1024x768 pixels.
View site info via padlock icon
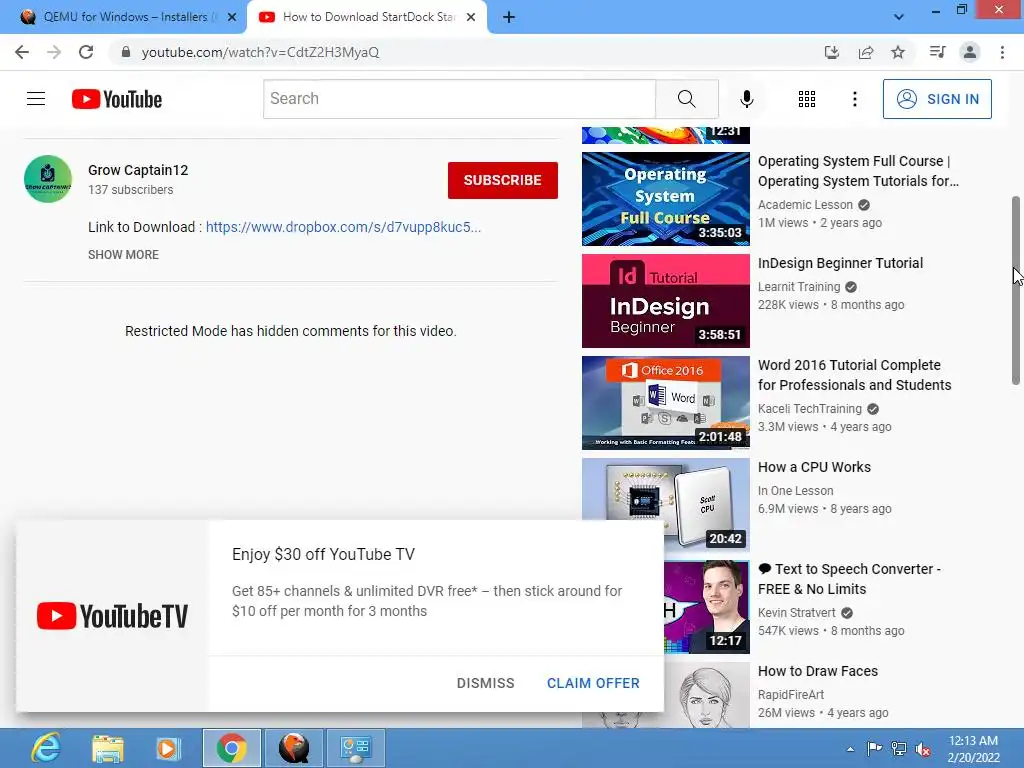coord(126,52)
